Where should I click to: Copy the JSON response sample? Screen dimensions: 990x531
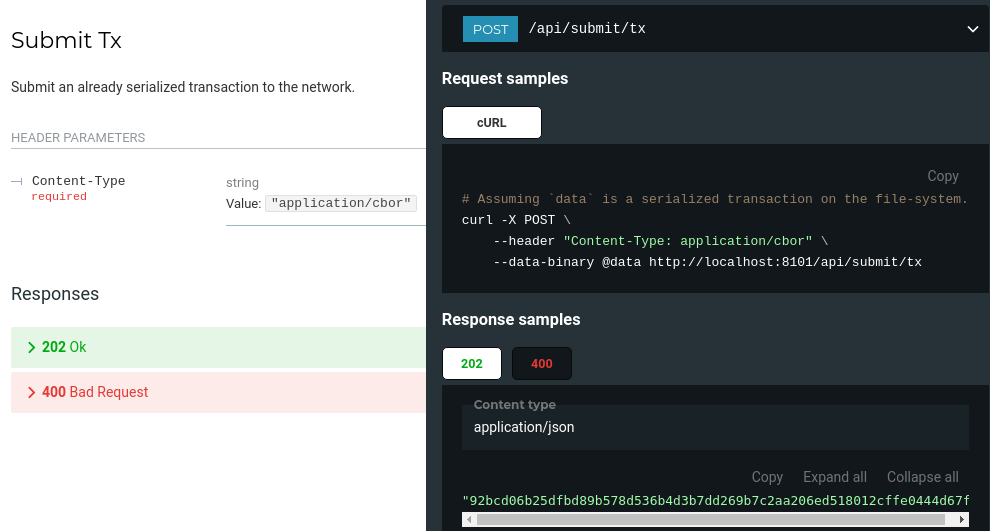(x=767, y=477)
